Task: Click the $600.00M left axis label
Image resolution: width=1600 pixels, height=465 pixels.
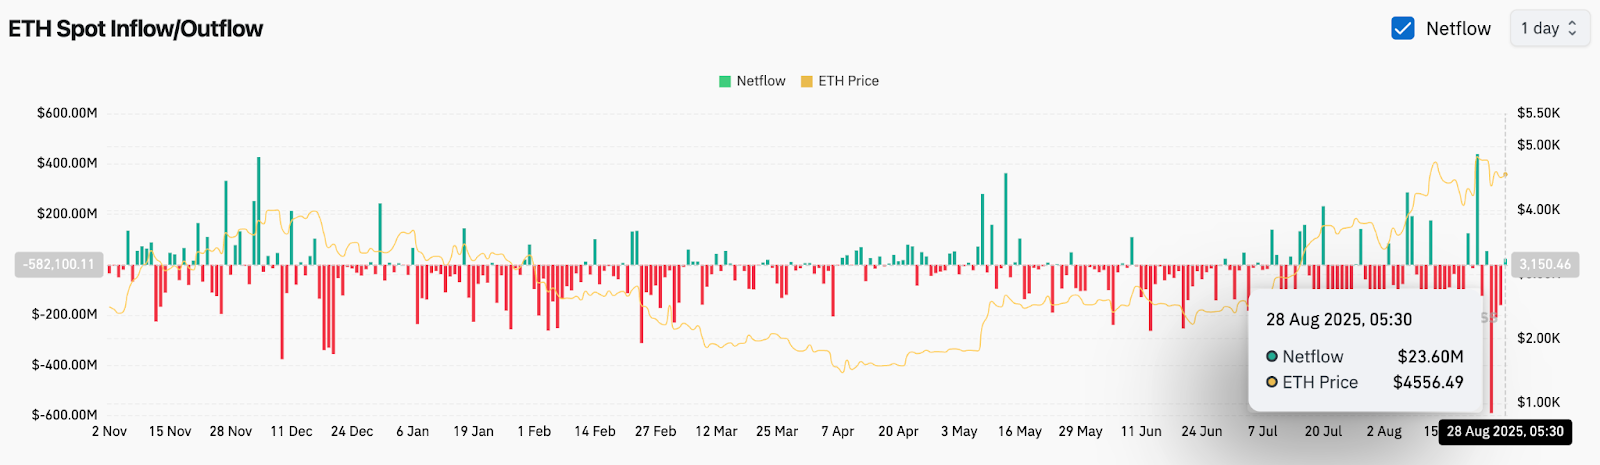Action: (67, 113)
